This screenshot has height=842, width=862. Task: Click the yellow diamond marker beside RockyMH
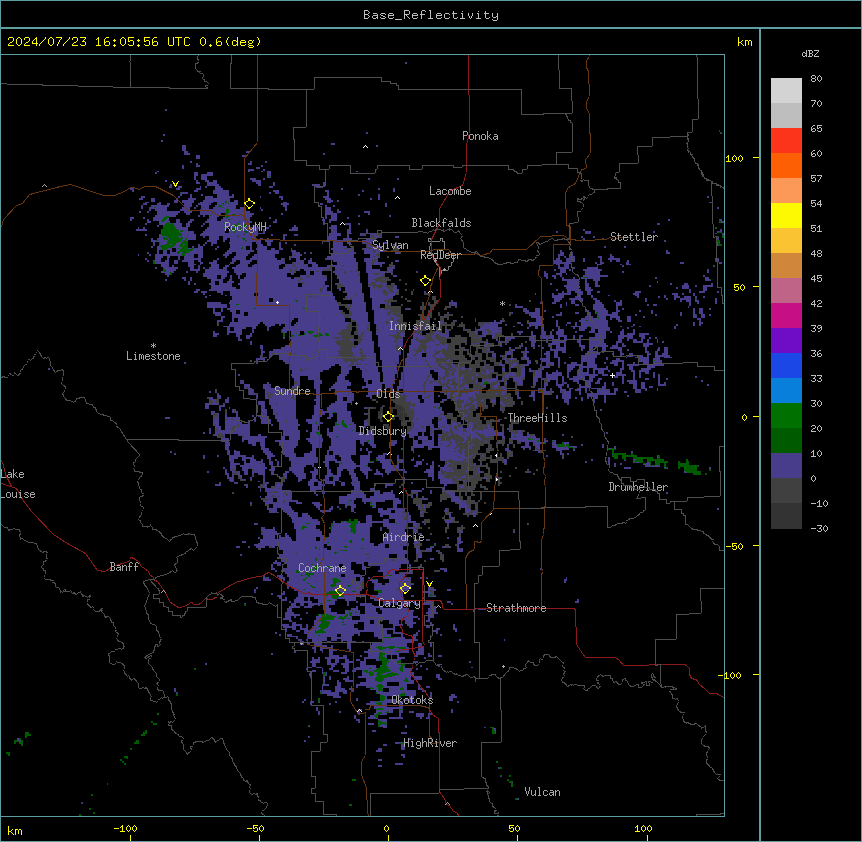pos(250,204)
